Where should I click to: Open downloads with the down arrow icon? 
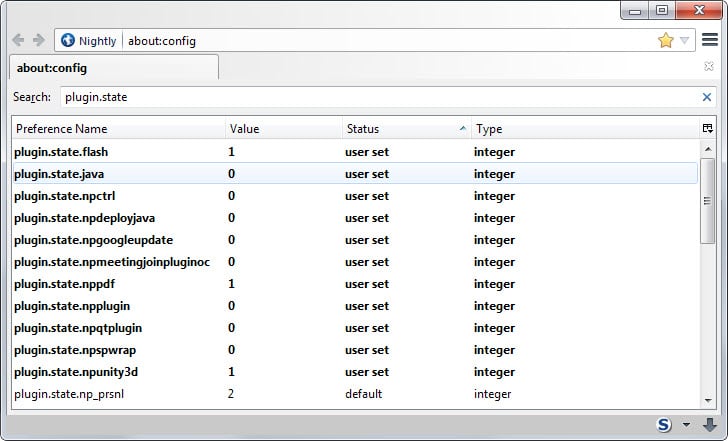pyautogui.click(x=710, y=424)
